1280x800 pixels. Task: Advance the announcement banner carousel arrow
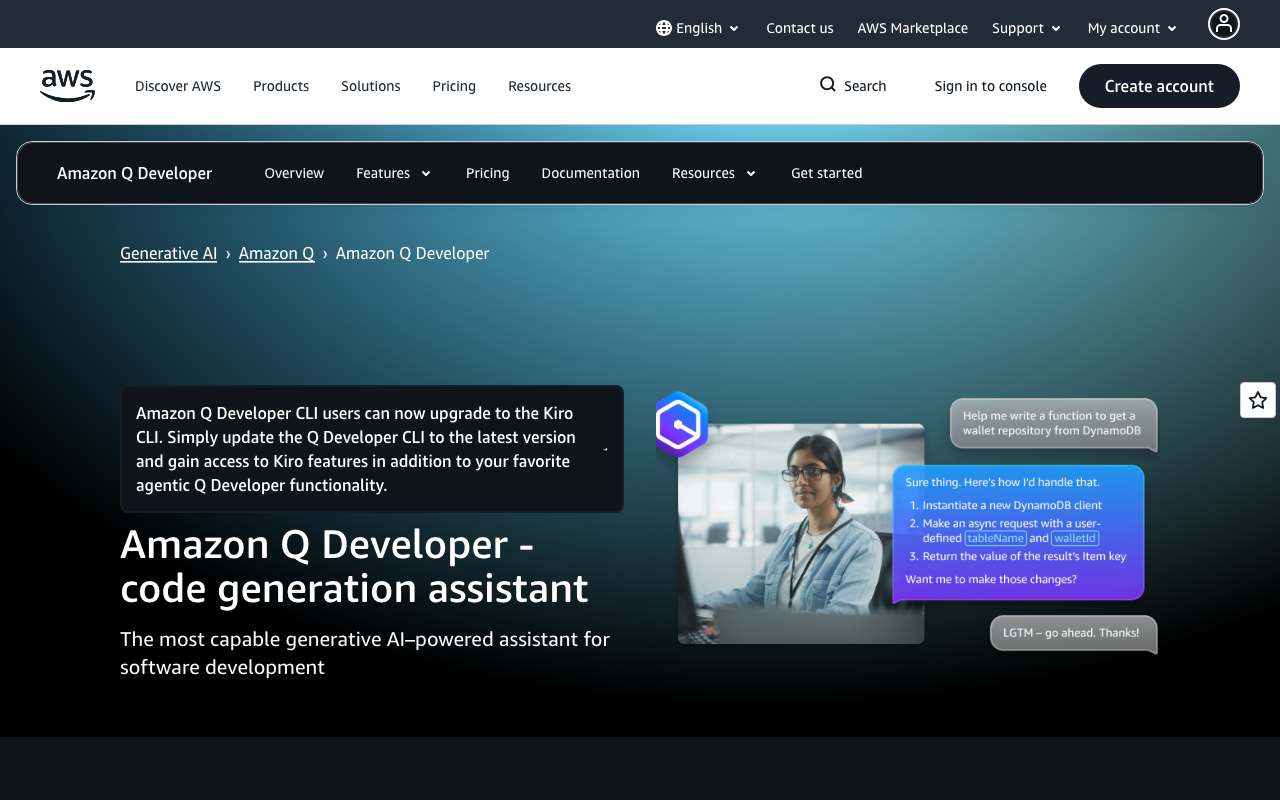click(605, 450)
